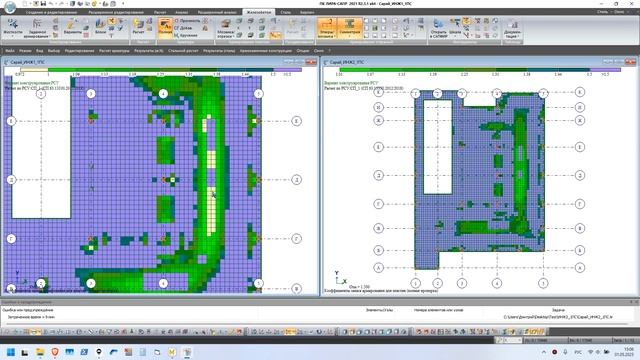Click Save icon in quick access toolbar

click(43, 4)
